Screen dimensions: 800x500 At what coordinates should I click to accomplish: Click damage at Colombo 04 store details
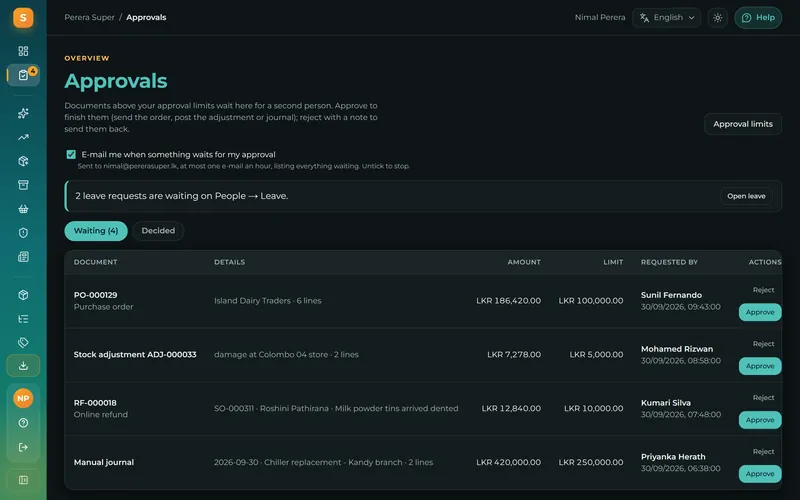286,355
